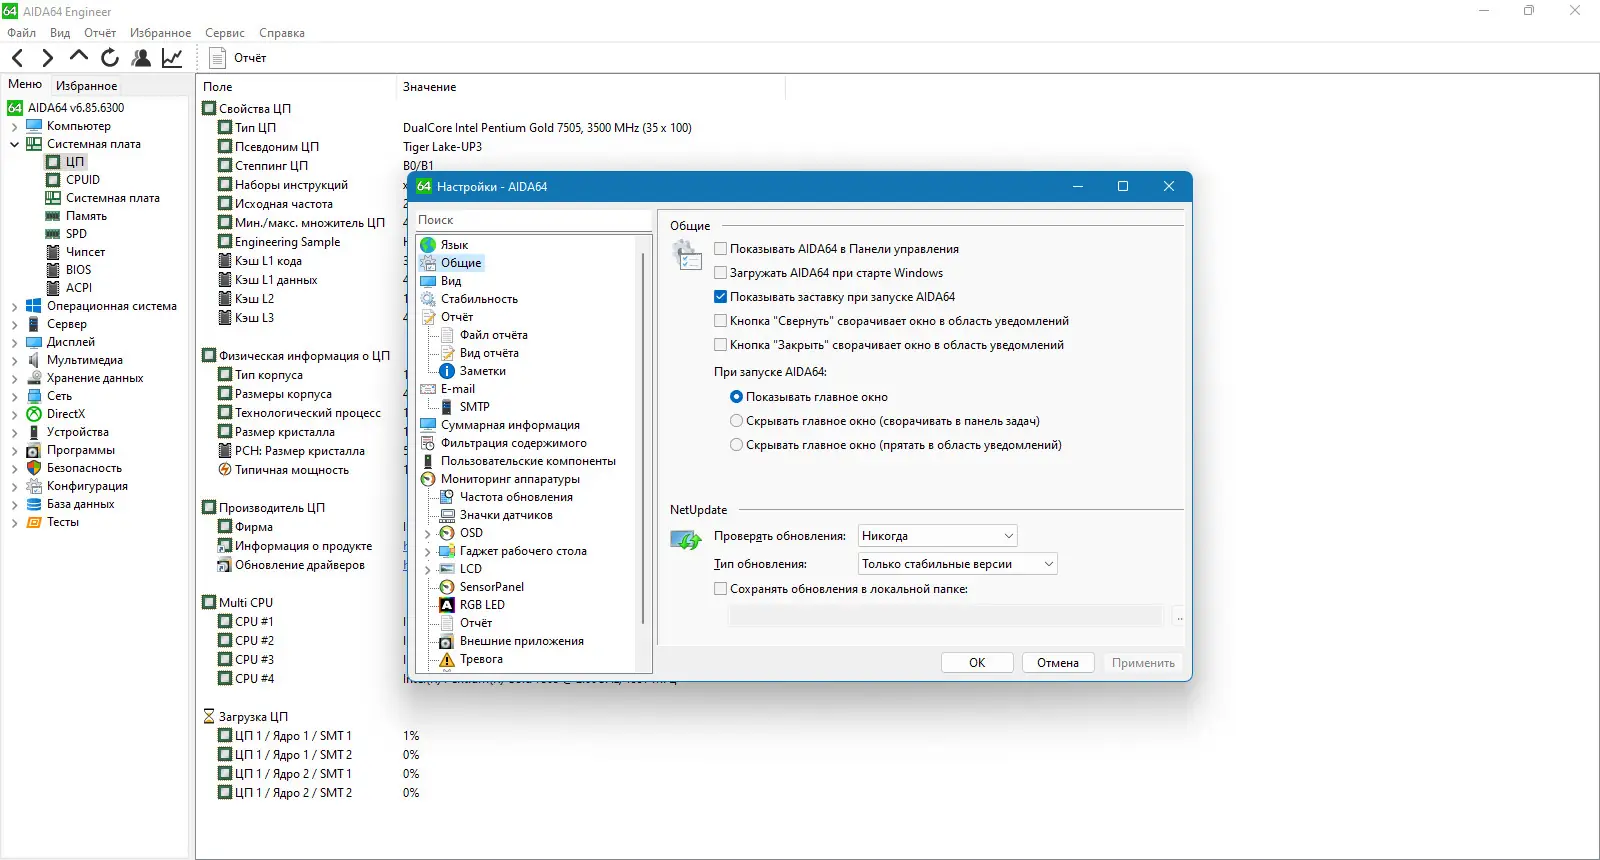Open the Вид menu
This screenshot has width=1600, height=860.
click(60, 33)
